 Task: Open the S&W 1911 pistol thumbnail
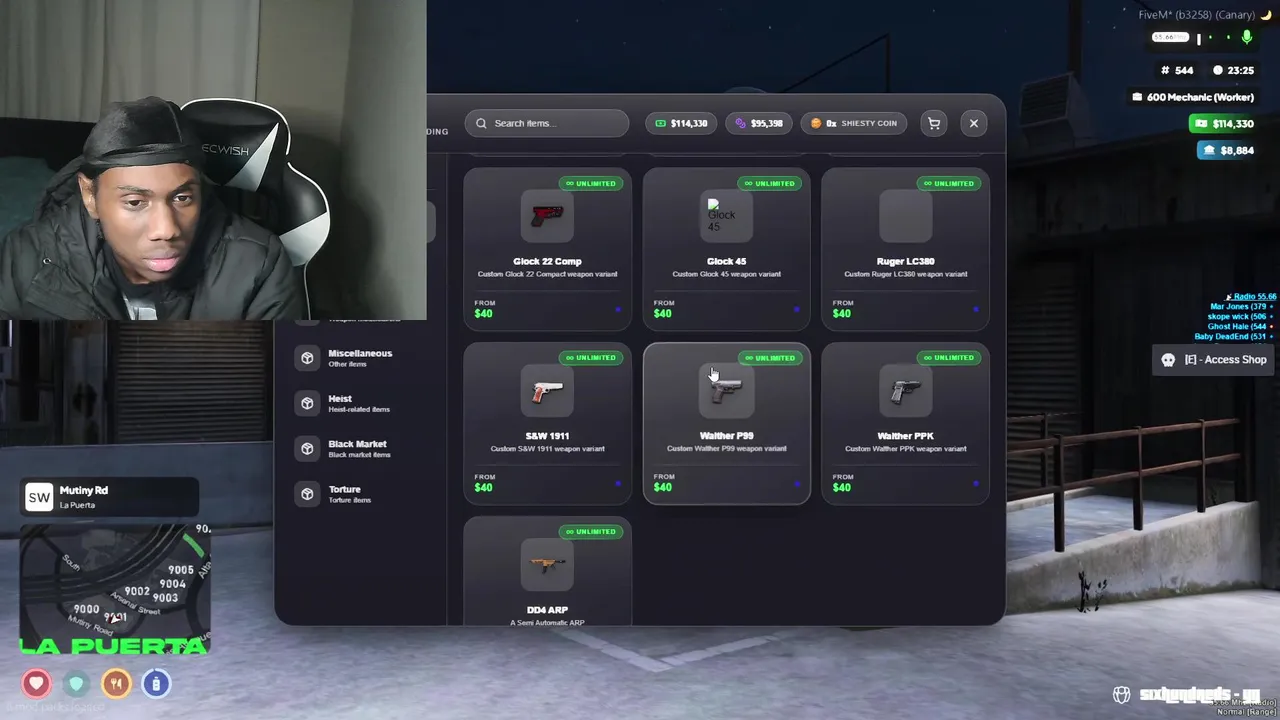[x=547, y=390]
